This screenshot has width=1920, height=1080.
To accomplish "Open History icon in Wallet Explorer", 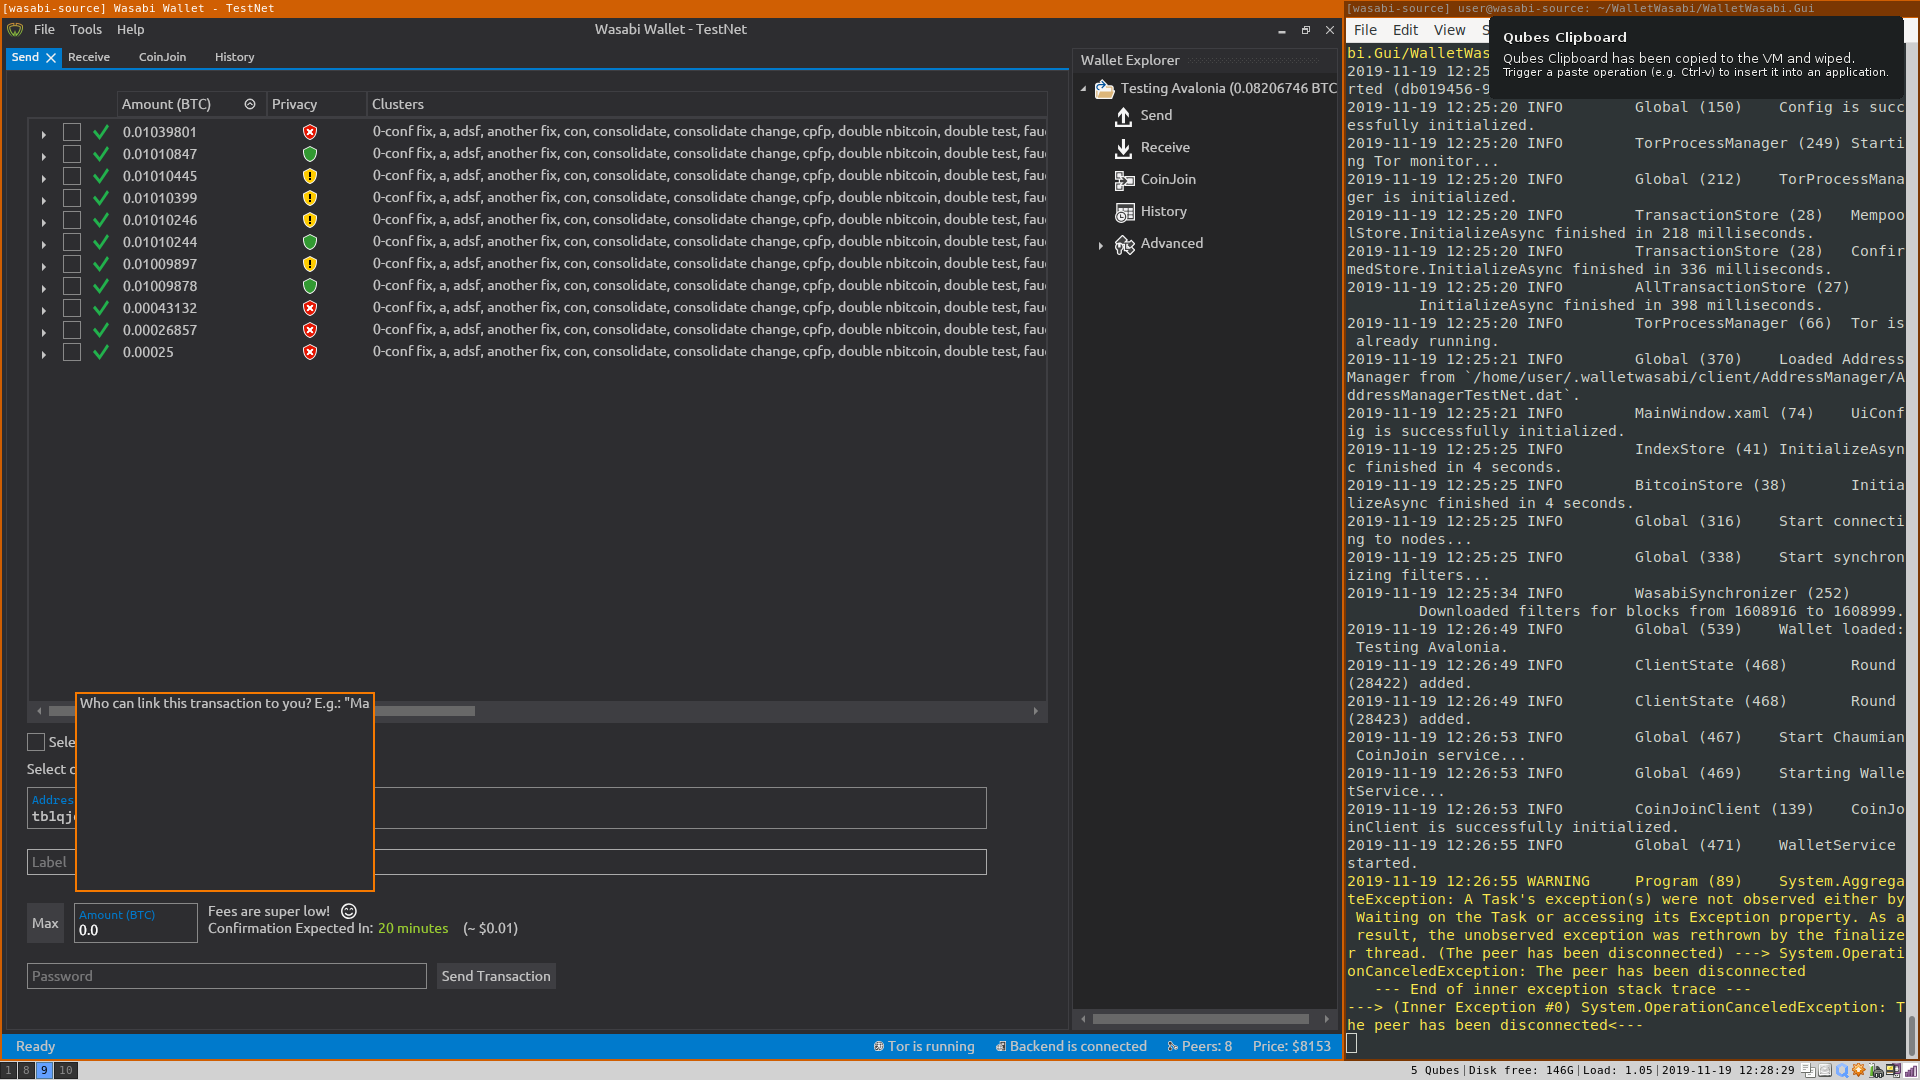I will point(1124,212).
